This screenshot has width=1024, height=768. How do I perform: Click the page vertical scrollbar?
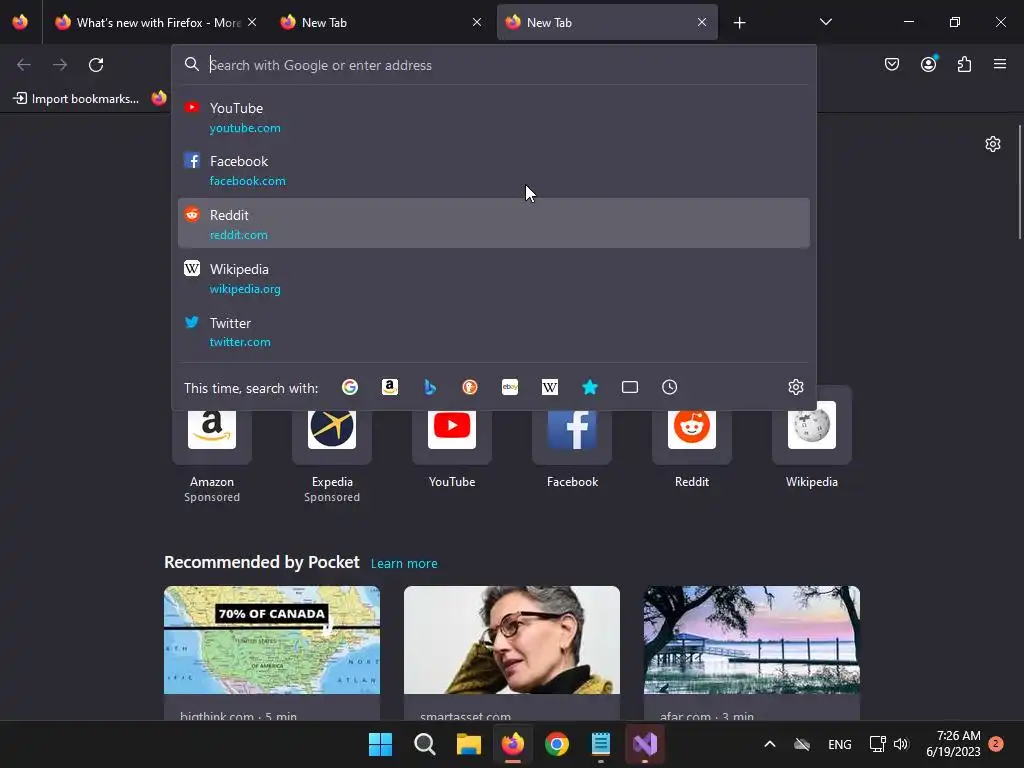1019,182
